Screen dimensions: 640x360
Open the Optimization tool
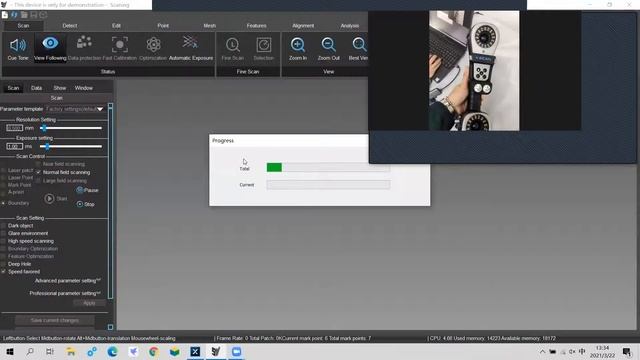coord(153,44)
